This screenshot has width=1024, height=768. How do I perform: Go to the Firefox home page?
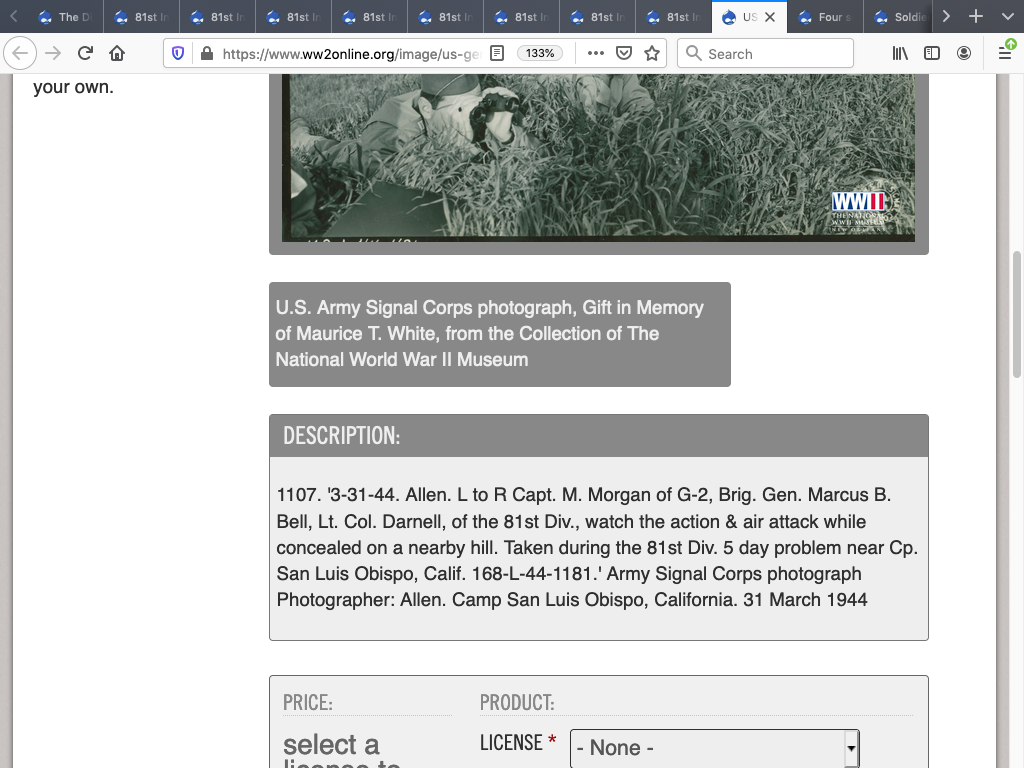[x=117, y=54]
